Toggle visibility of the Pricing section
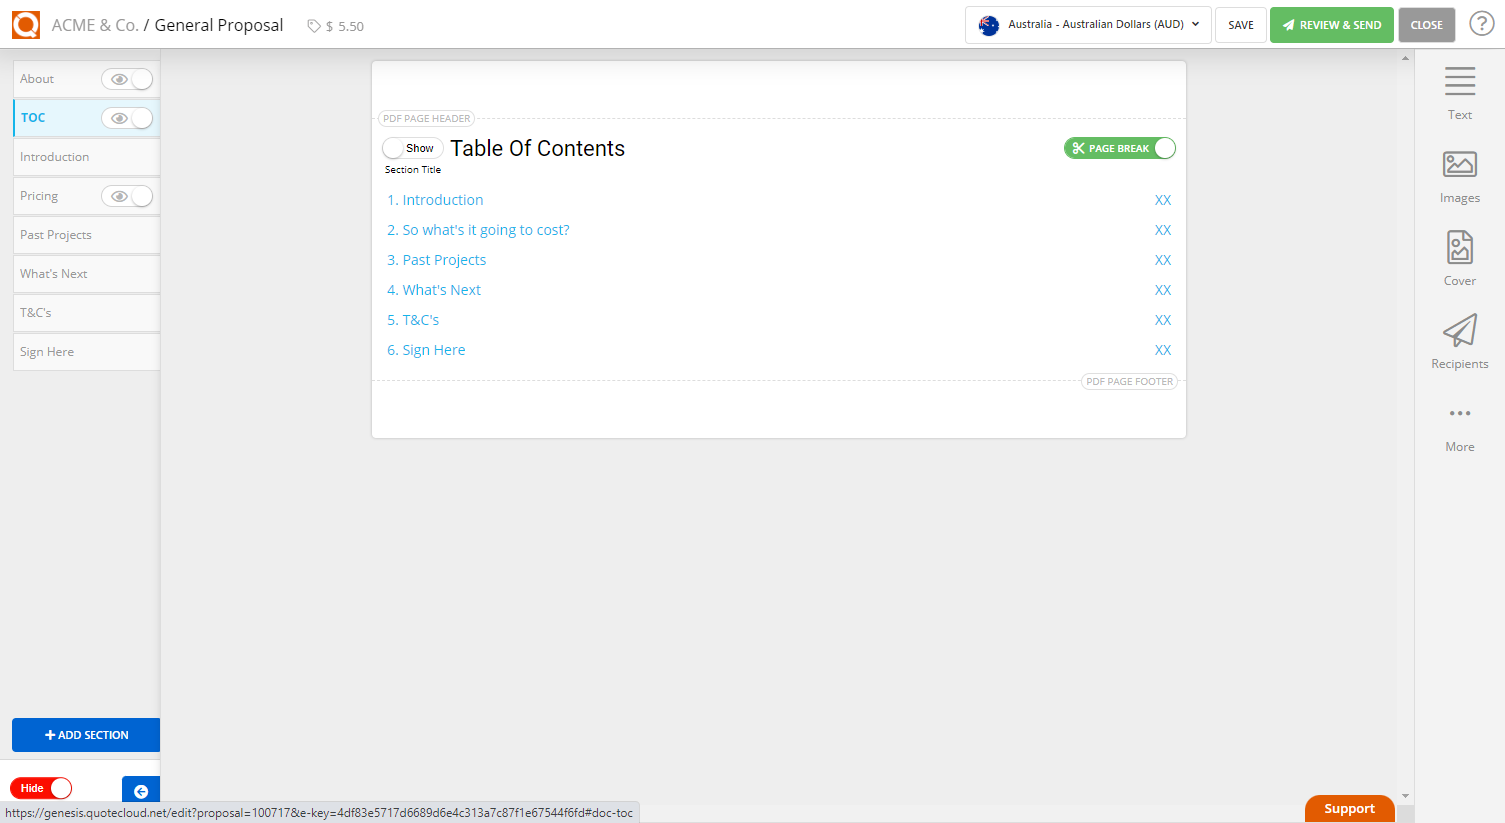 (127, 195)
